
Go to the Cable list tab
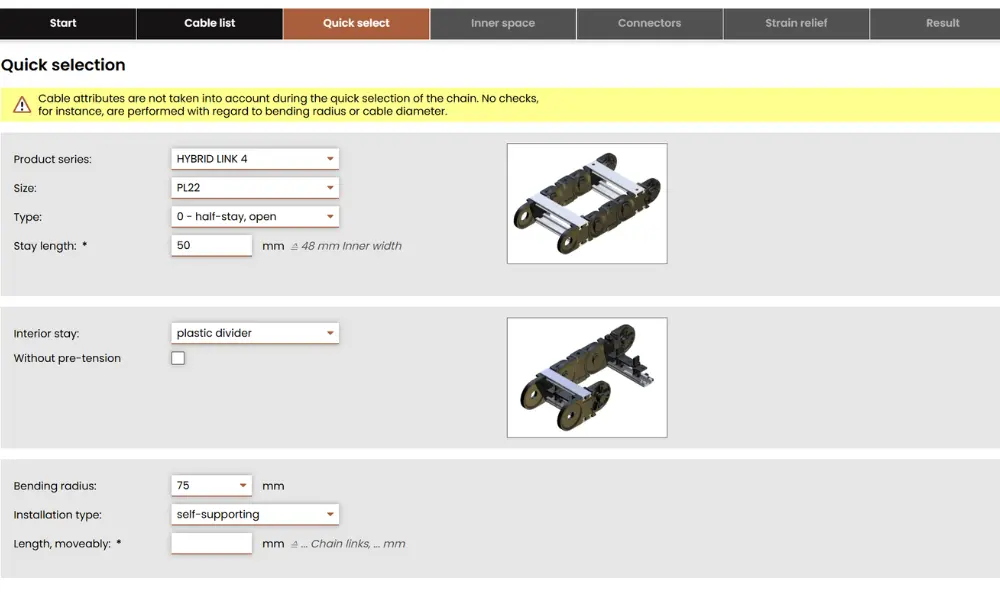click(210, 24)
